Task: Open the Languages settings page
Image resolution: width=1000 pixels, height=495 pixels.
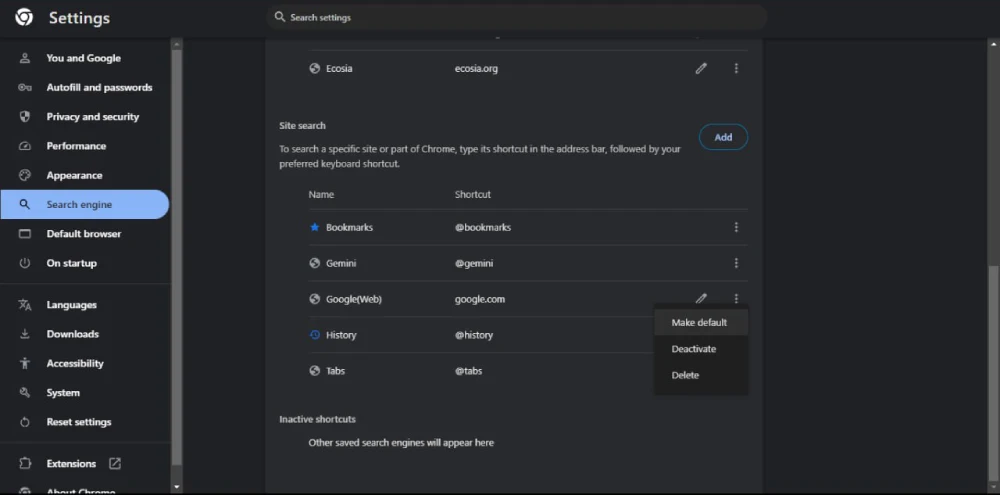Action: [x=71, y=305]
